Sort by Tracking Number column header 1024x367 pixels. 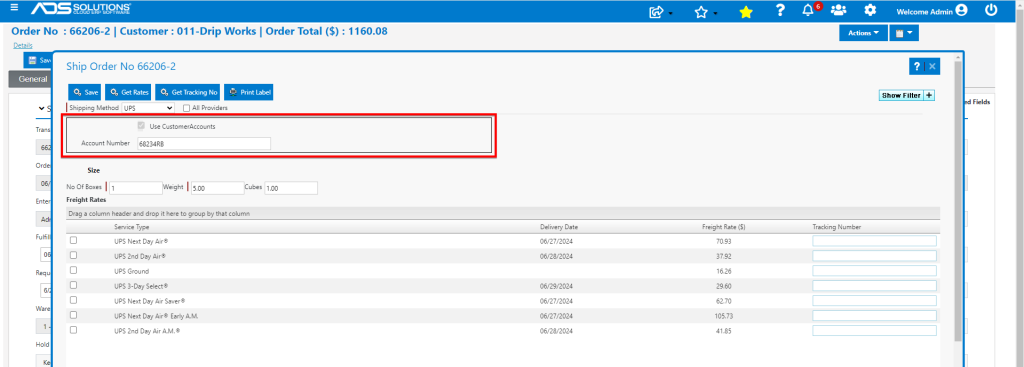[x=837, y=227]
